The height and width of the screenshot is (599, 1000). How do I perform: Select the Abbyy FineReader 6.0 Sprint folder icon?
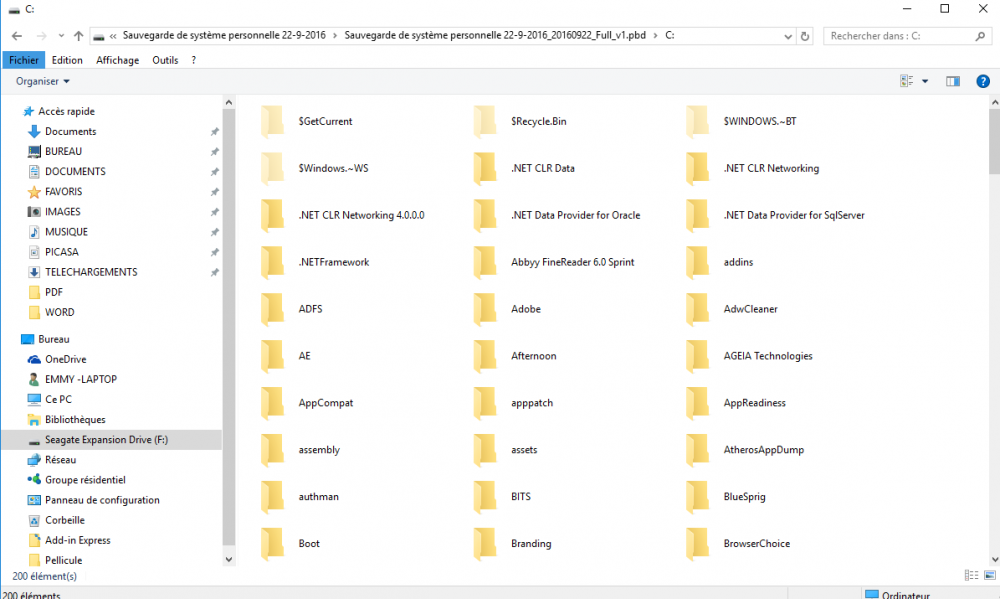point(485,262)
